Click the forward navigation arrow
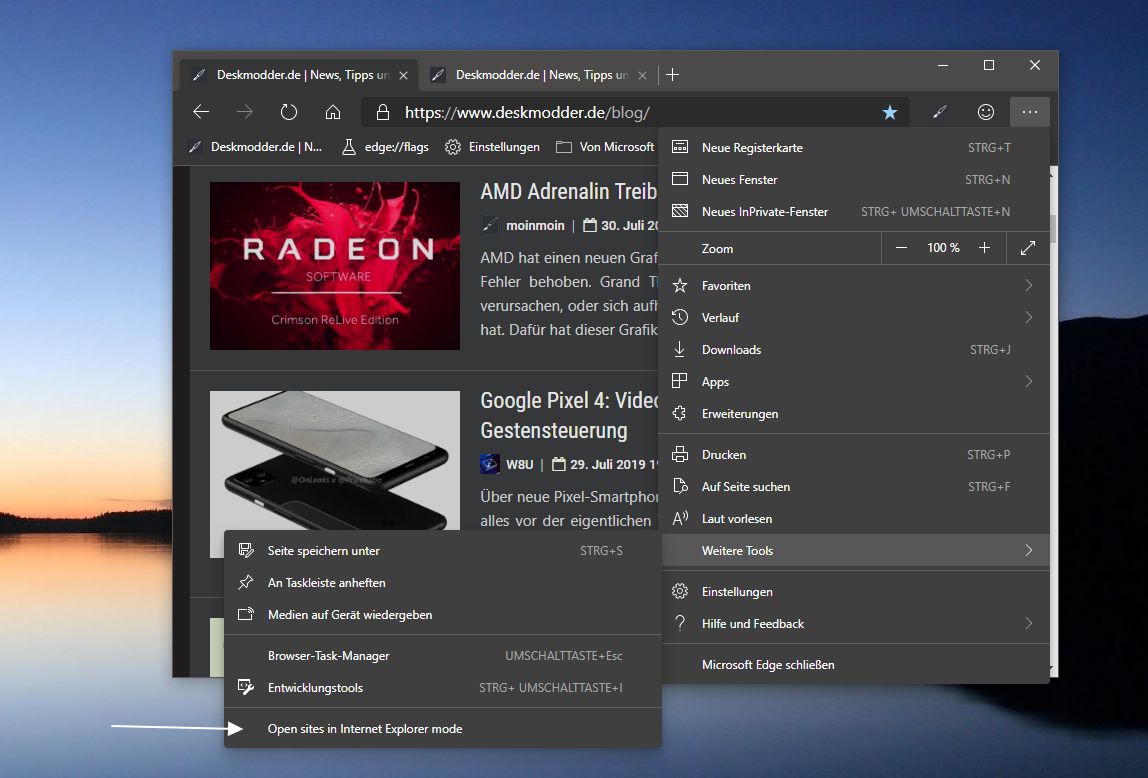Image resolution: width=1148 pixels, height=778 pixels. [x=245, y=112]
